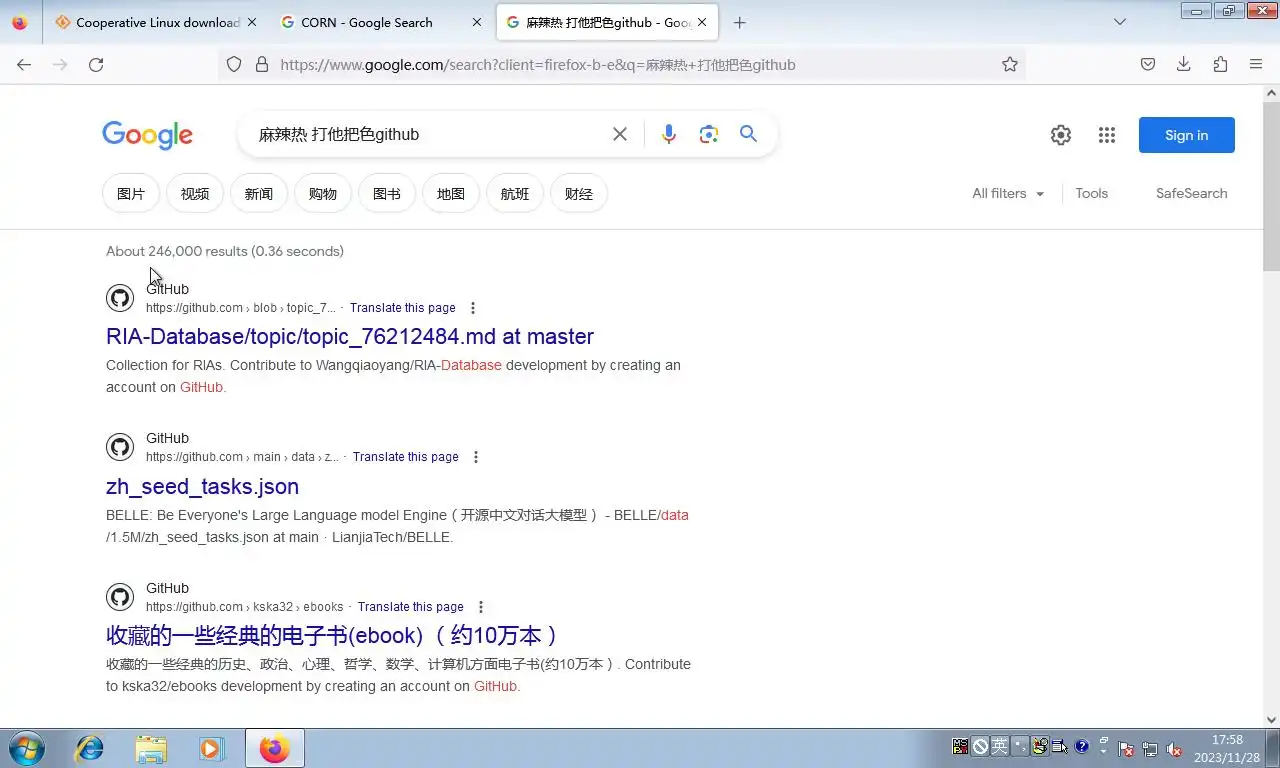
Task: Clear the Google search box text
Action: (620, 134)
